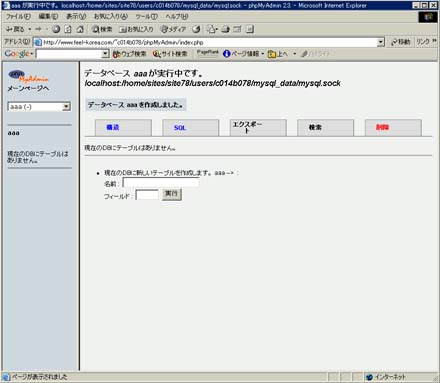Click the 上へ up button
The height and width of the screenshot is (383, 440).
point(278,54)
